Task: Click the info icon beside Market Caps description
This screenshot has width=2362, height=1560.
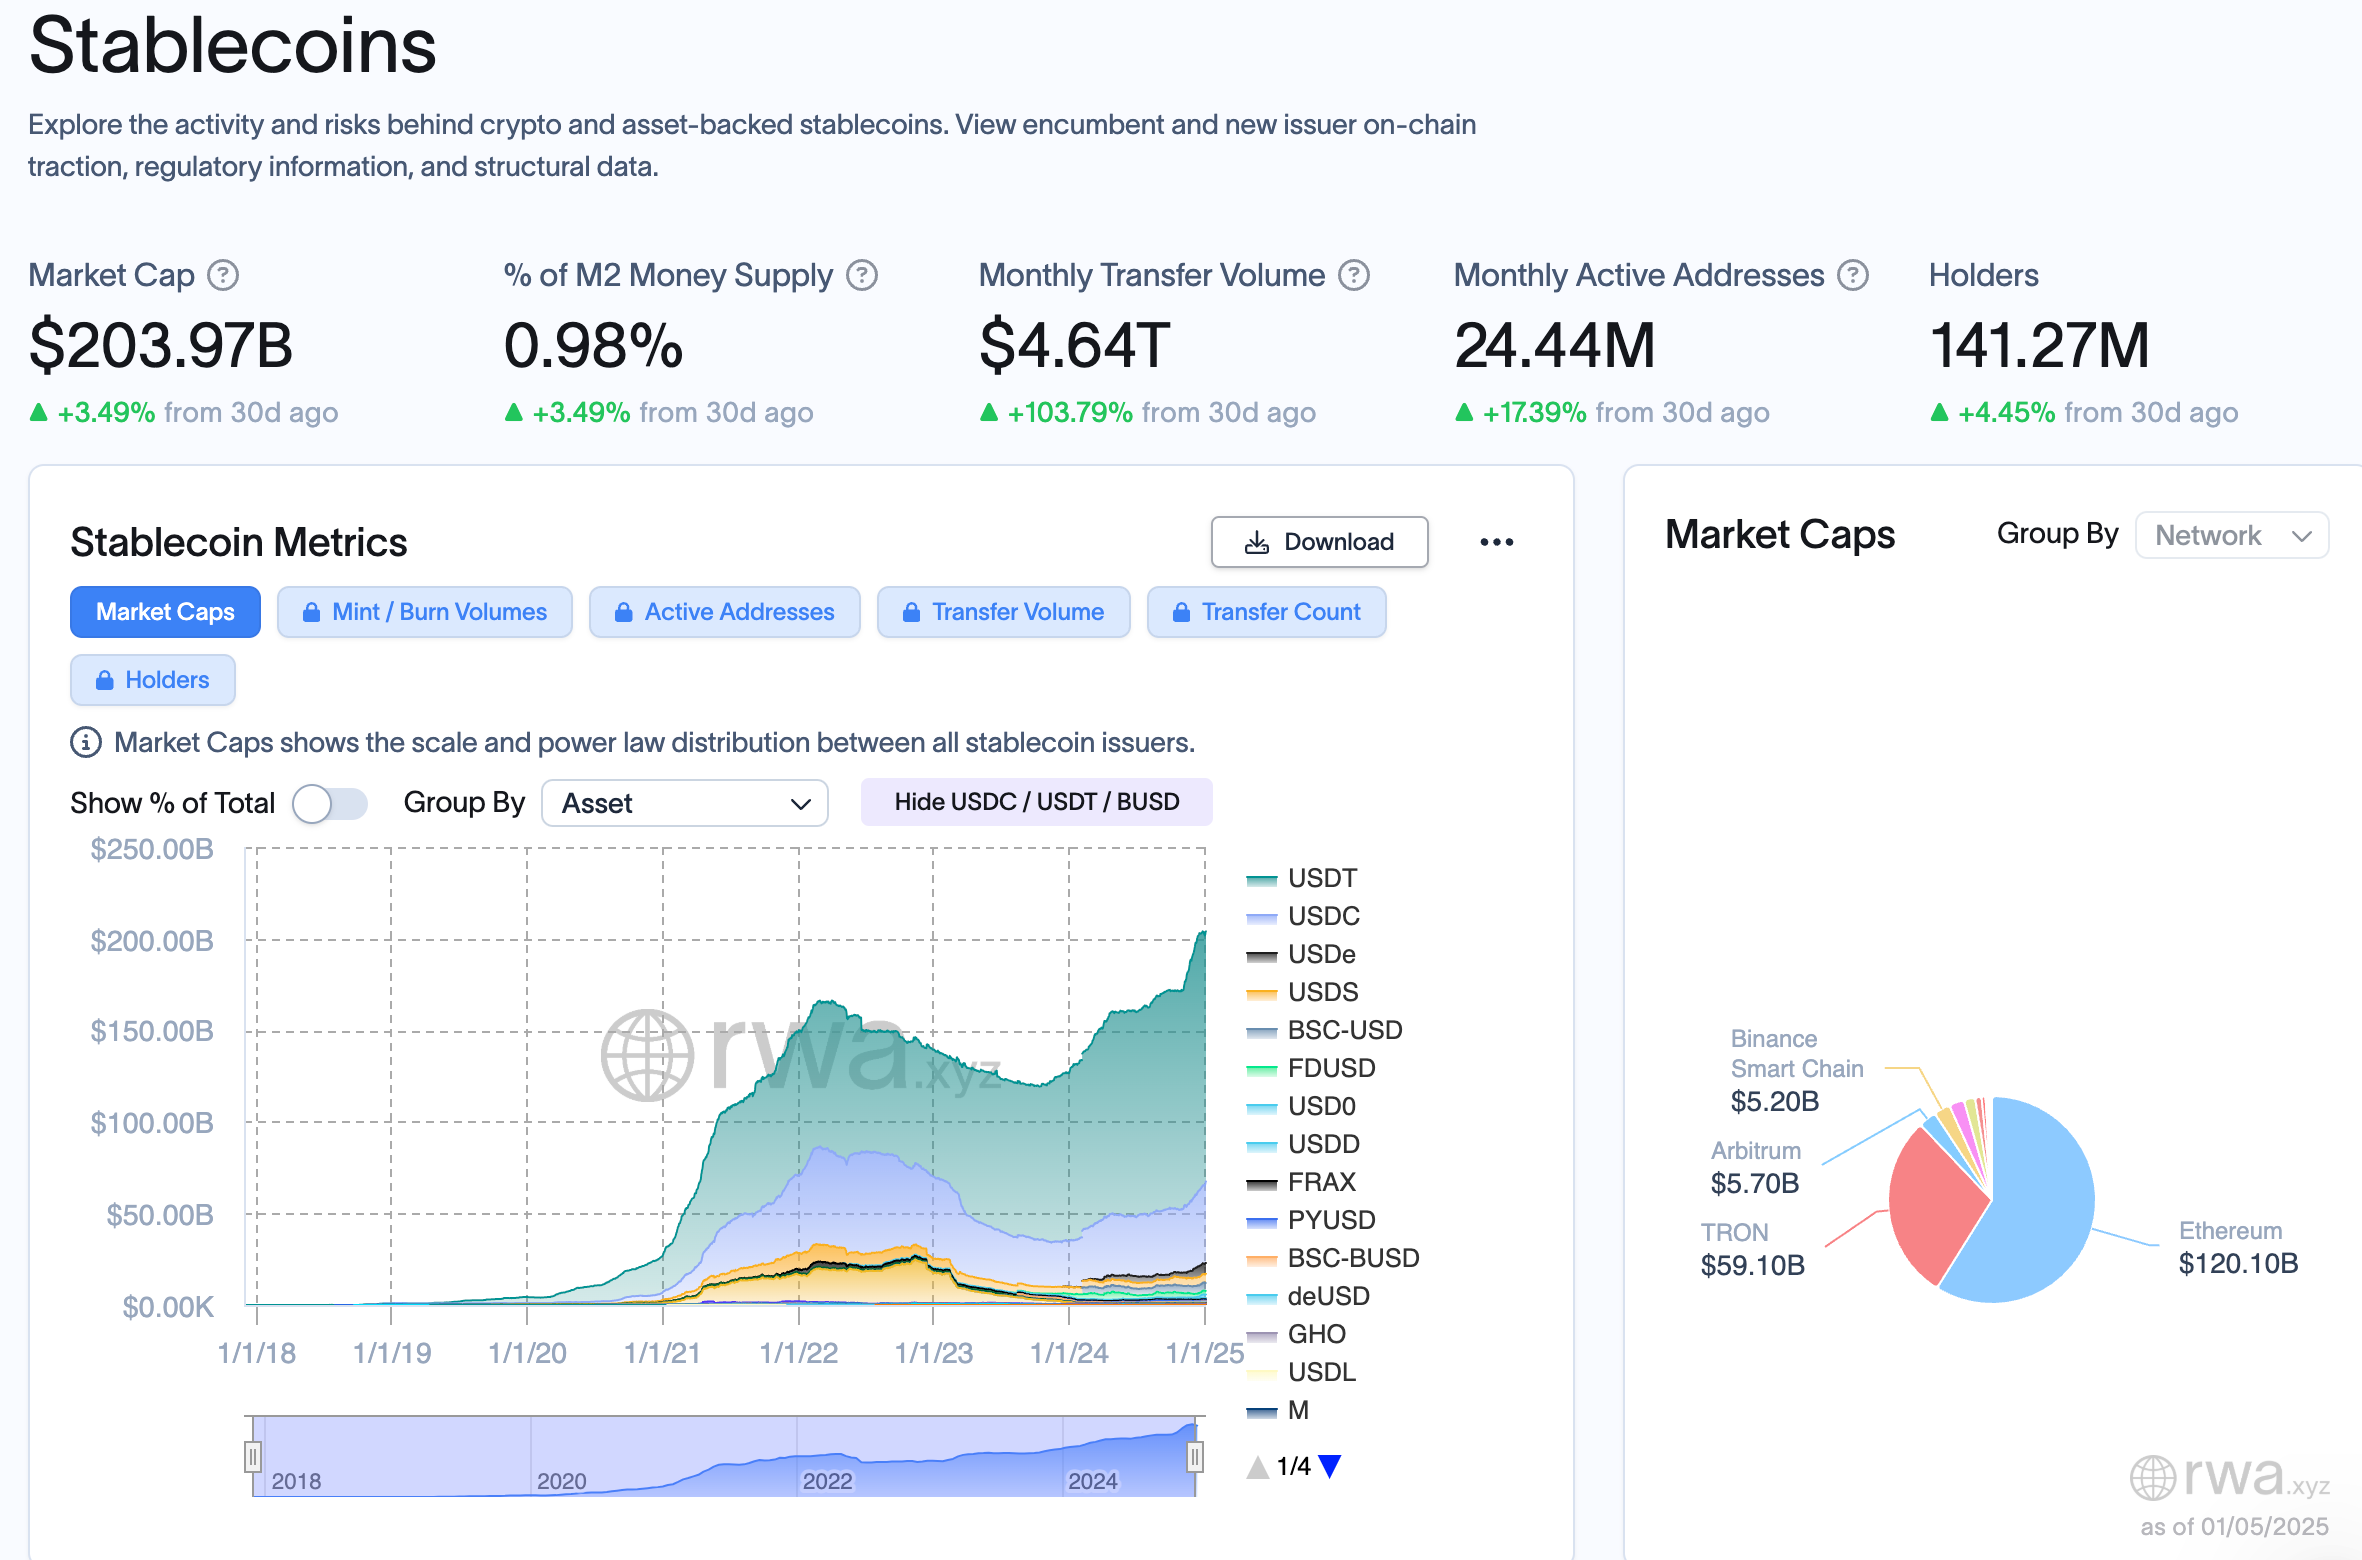Action: click(86, 743)
